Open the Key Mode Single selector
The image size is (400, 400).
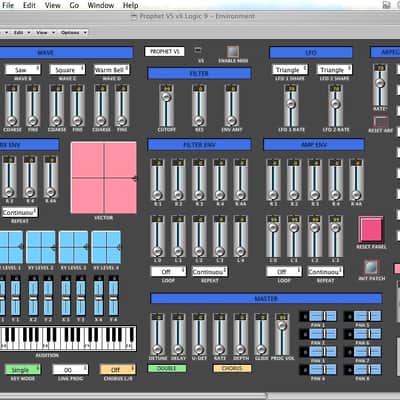(x=22, y=369)
